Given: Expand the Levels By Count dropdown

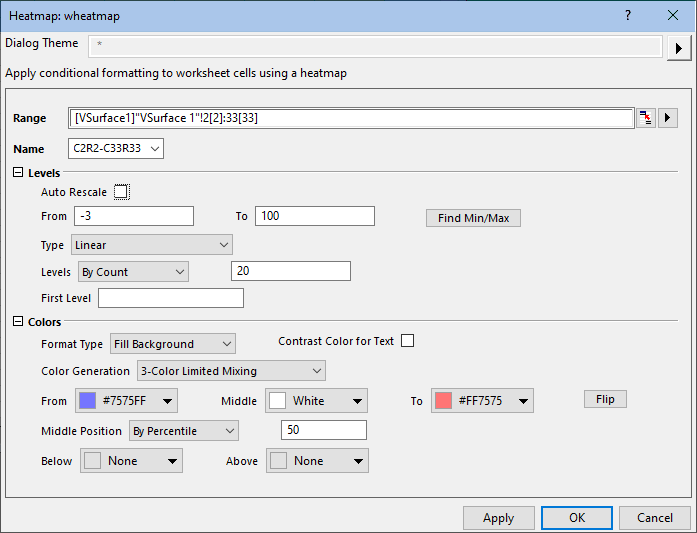Looking at the screenshot, I should (x=133, y=271).
